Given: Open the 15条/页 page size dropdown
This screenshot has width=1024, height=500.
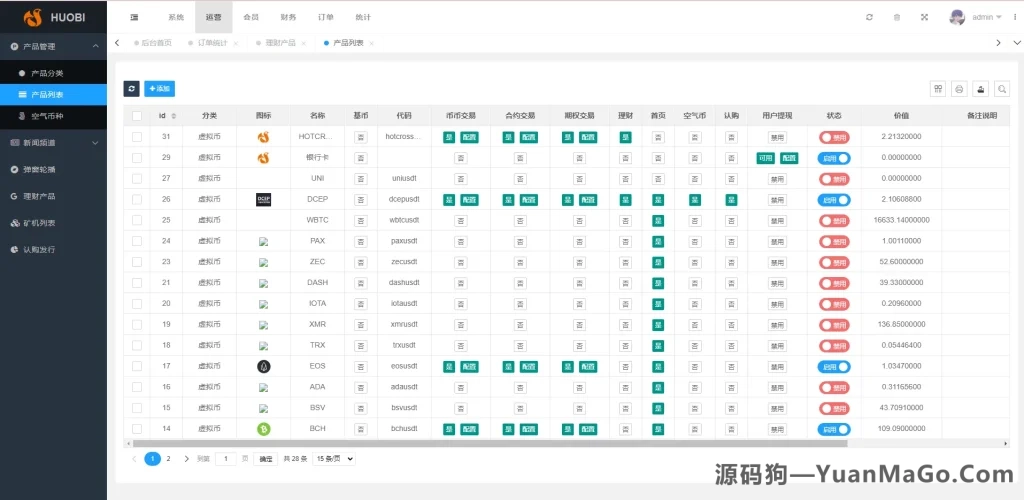Looking at the screenshot, I should pyautogui.click(x=334, y=459).
